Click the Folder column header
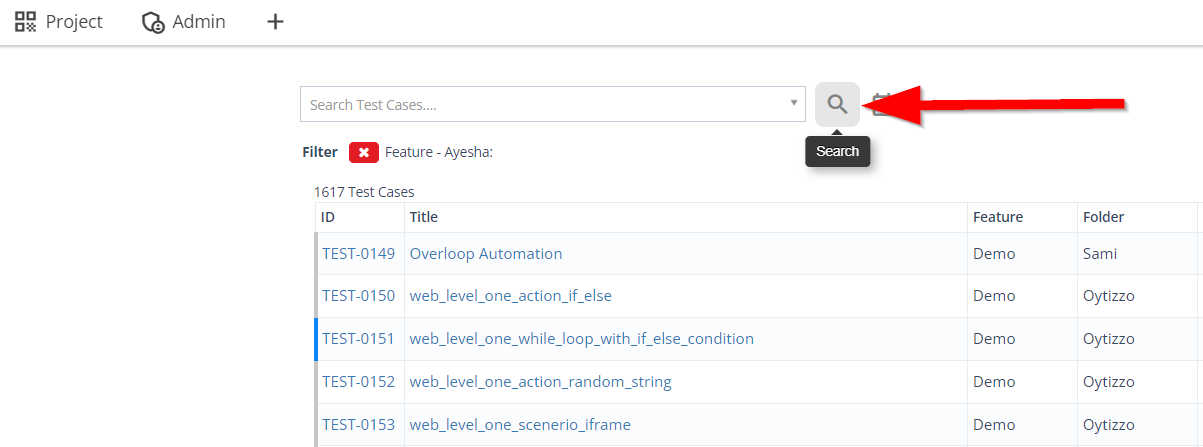 coord(1103,217)
